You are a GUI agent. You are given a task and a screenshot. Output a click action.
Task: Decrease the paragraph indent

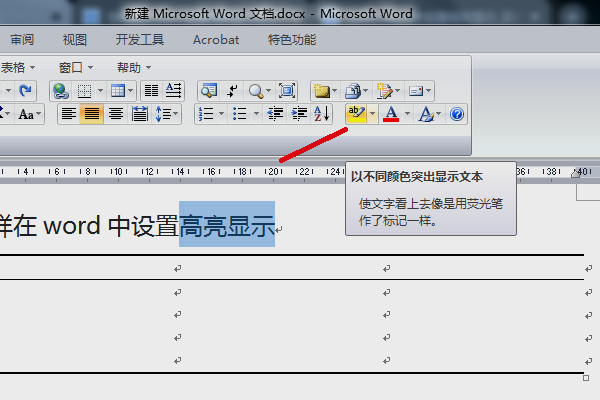click(x=275, y=114)
